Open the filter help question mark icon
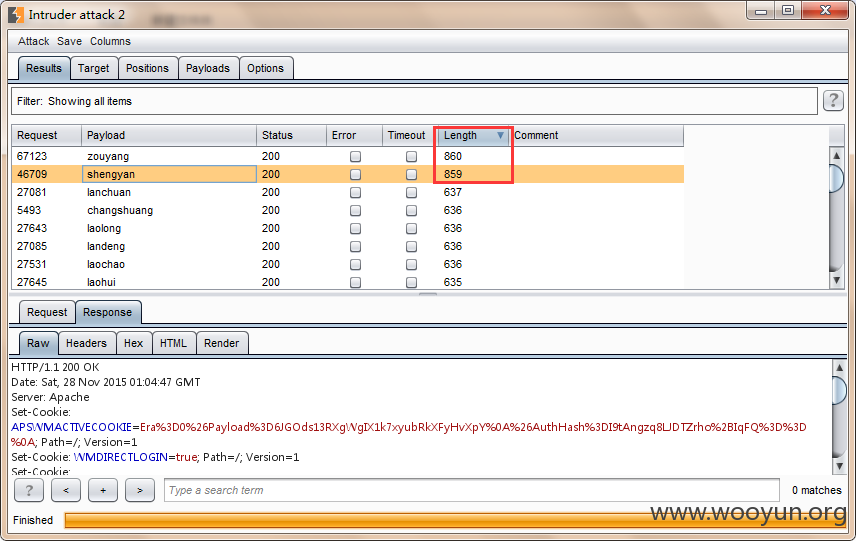Image resolution: width=856 pixels, height=541 pixels. (x=833, y=100)
